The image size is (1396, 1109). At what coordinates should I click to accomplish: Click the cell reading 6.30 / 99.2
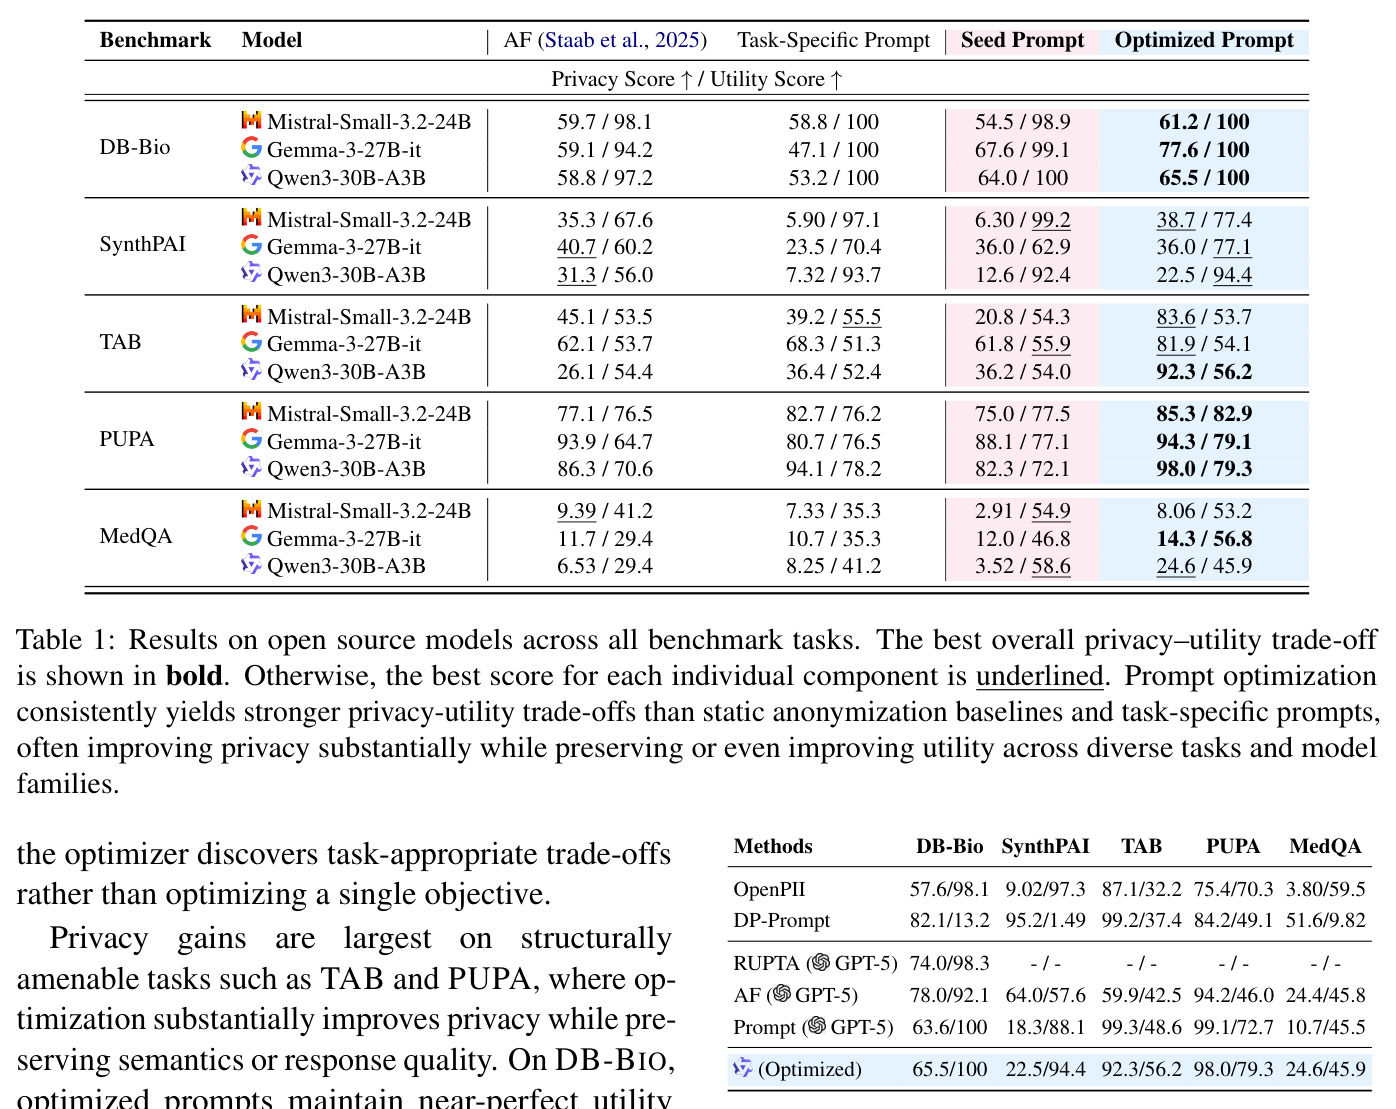(1022, 219)
